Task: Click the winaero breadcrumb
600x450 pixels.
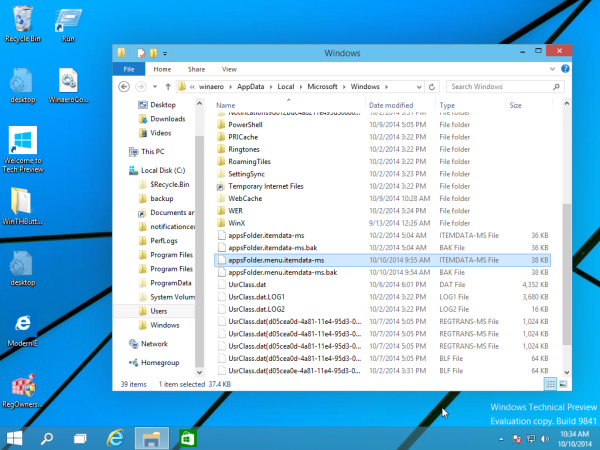Action: tap(211, 87)
